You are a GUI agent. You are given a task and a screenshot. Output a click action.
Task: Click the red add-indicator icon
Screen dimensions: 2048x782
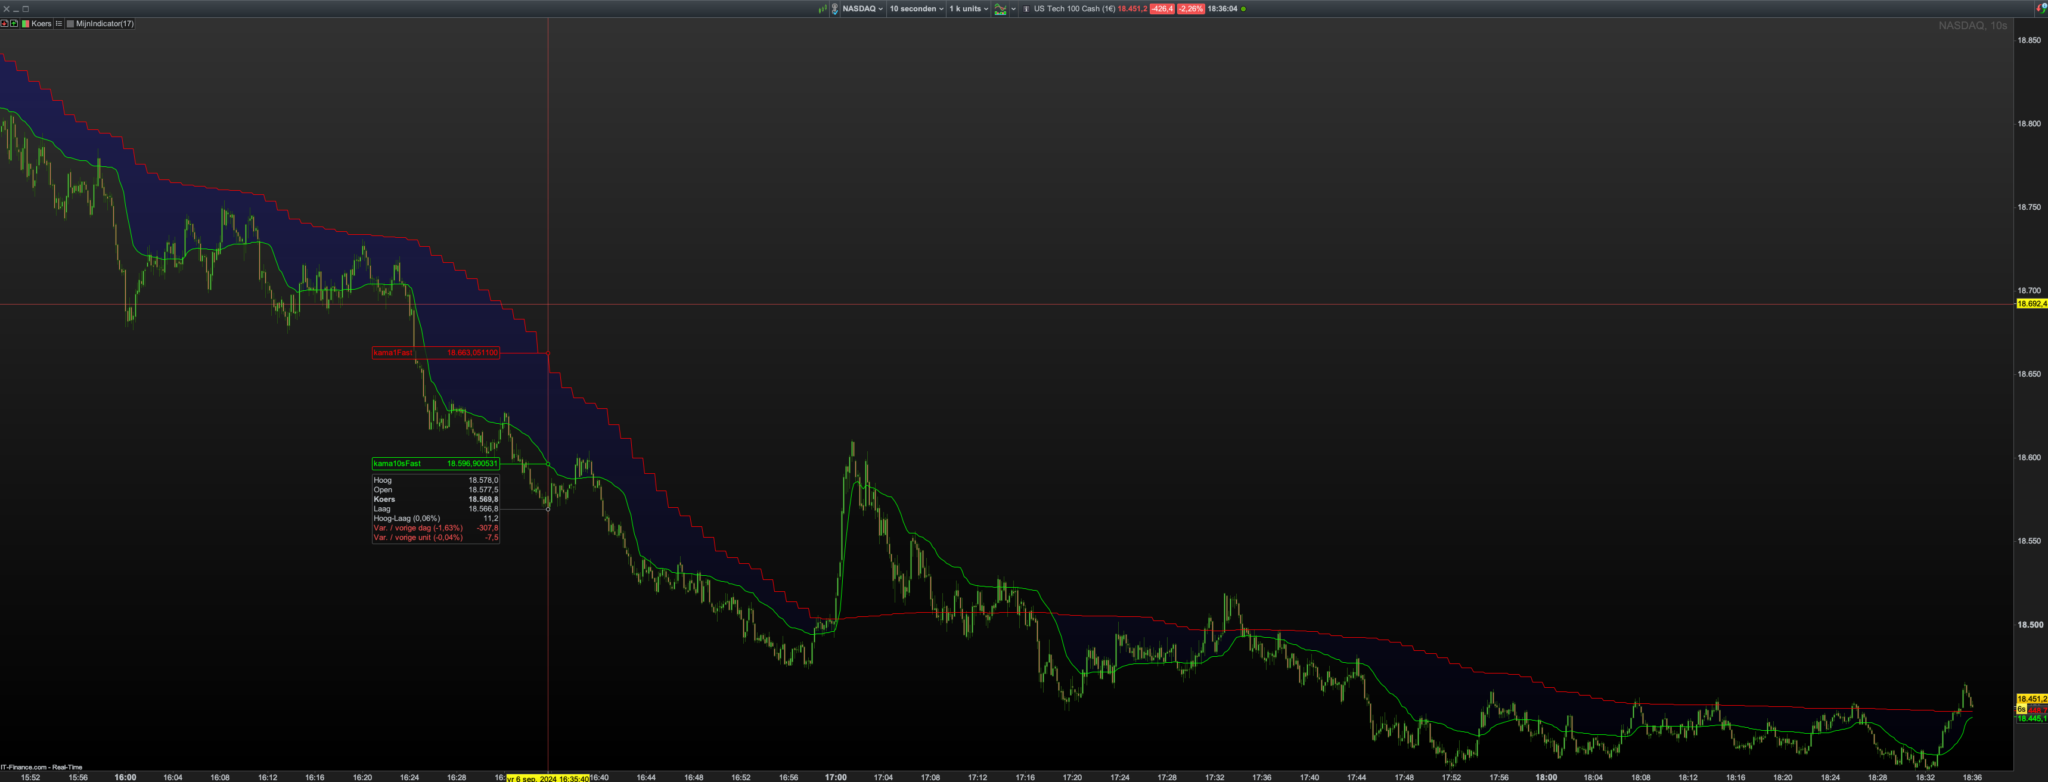coord(4,23)
